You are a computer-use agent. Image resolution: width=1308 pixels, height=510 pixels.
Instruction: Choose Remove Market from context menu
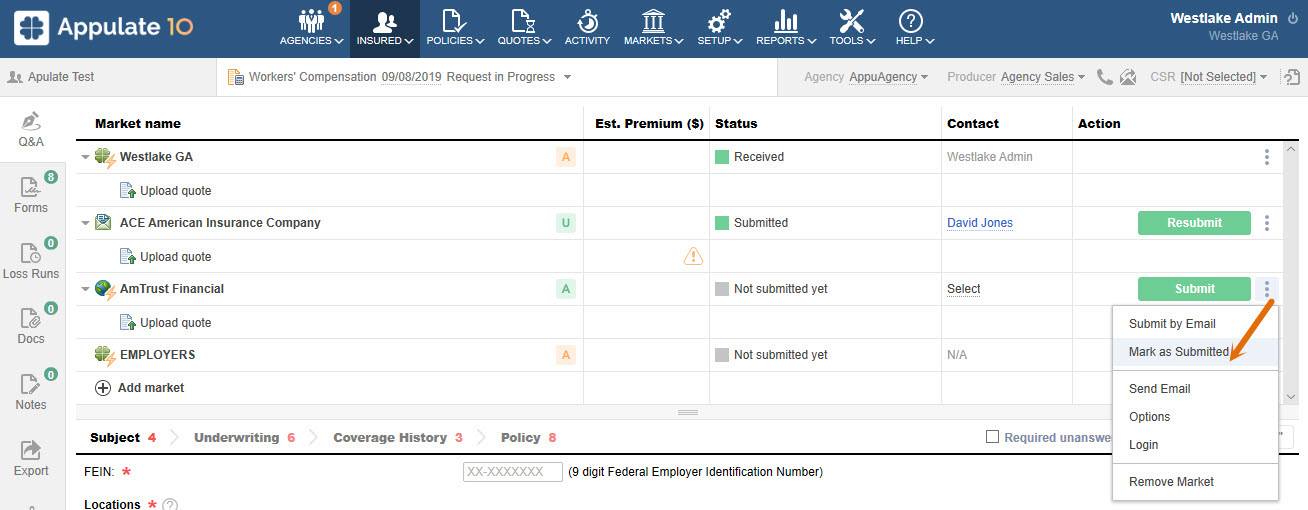click(1195, 482)
